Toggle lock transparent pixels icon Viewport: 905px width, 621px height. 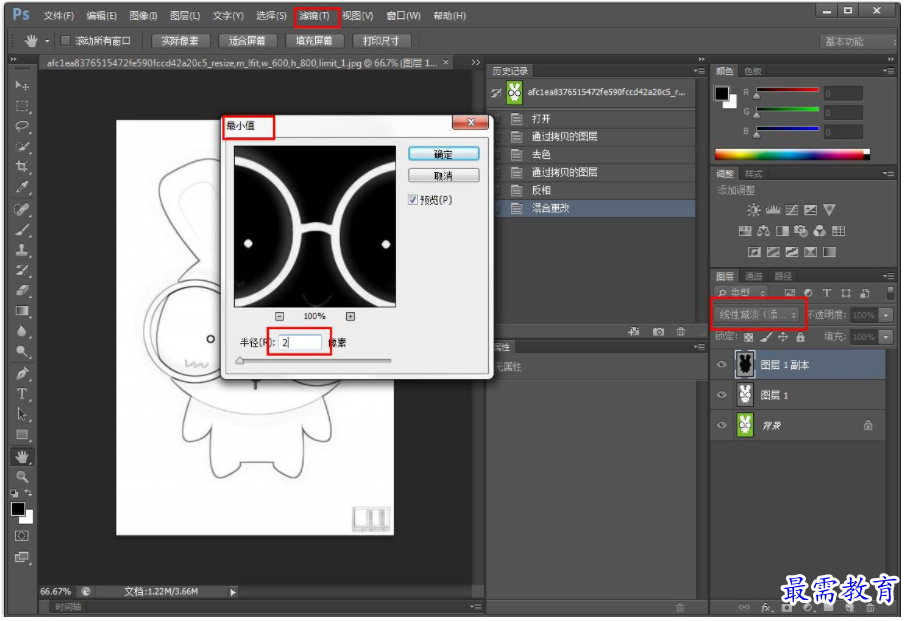[749, 337]
